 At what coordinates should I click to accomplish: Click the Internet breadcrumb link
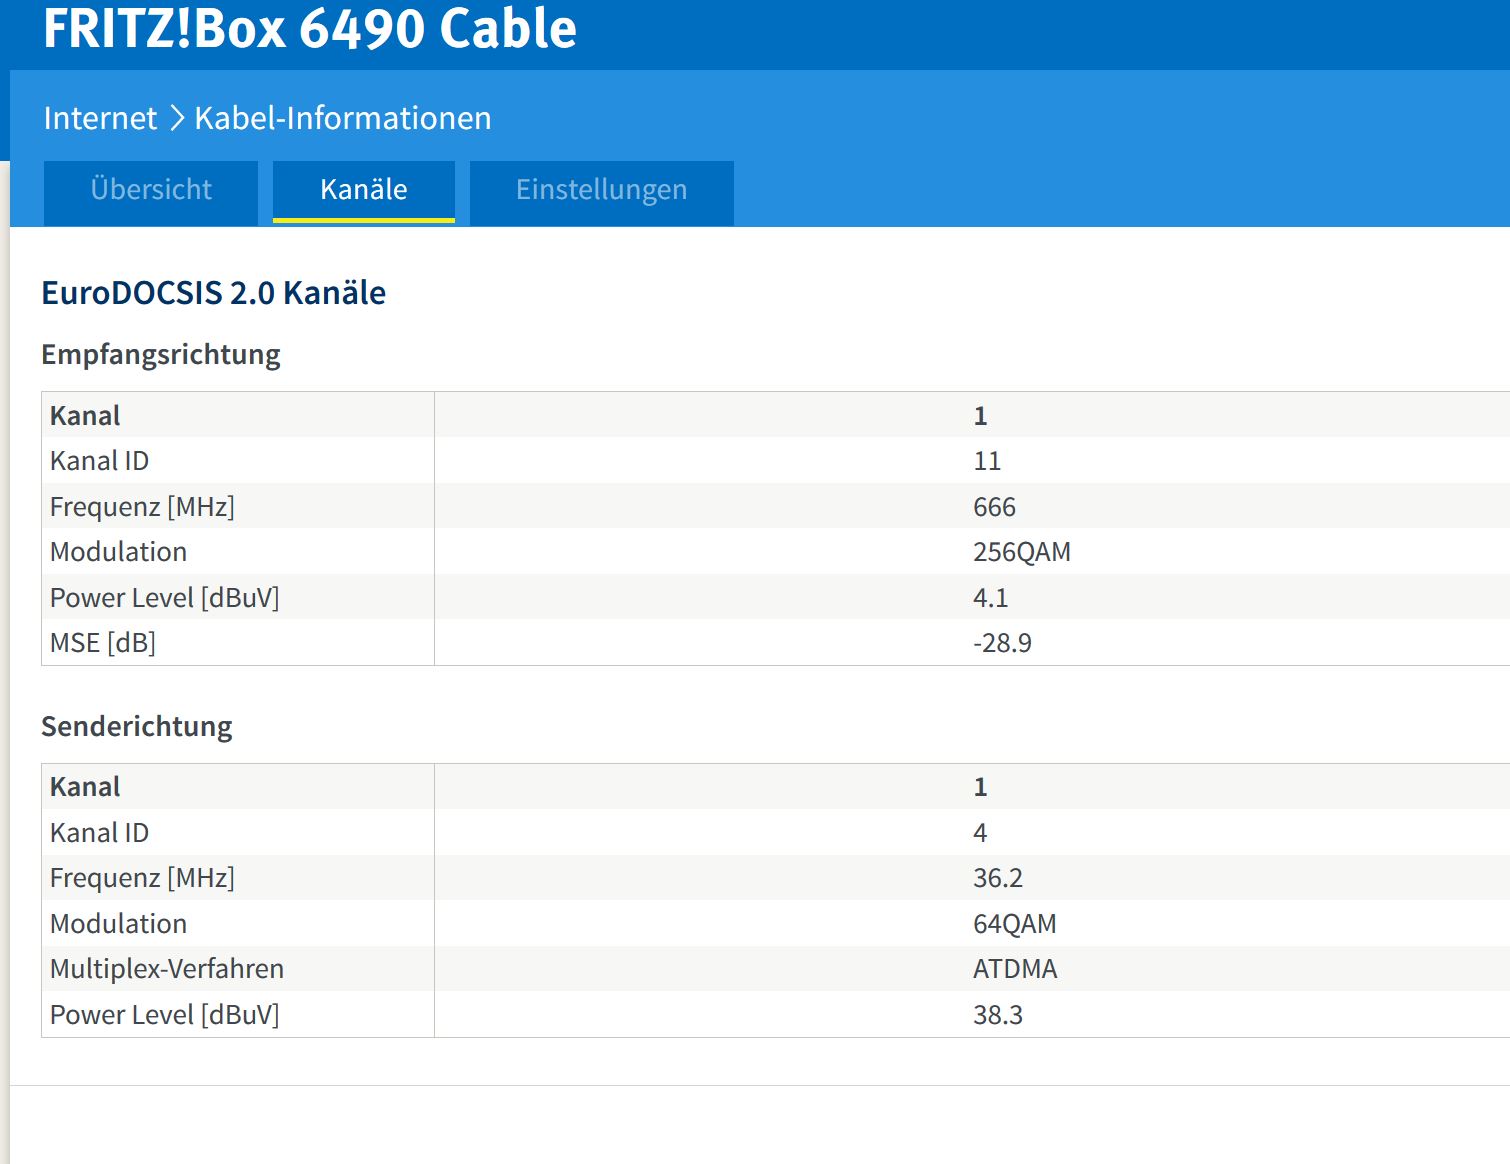pos(100,118)
